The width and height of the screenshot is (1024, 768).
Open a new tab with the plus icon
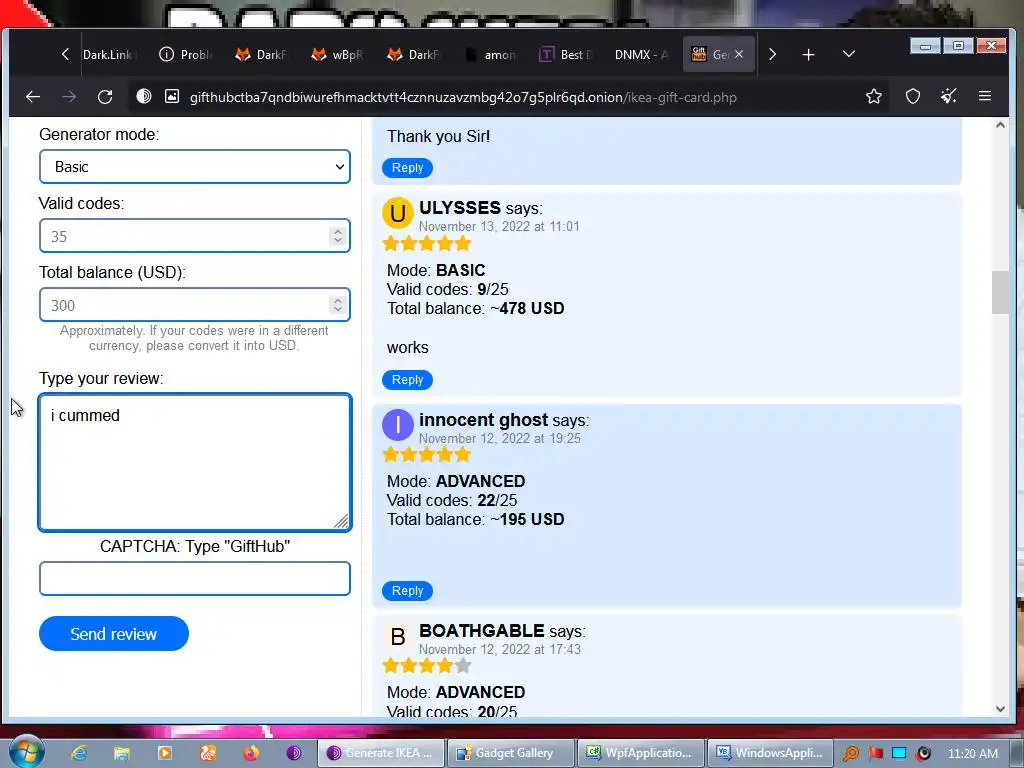coord(808,55)
